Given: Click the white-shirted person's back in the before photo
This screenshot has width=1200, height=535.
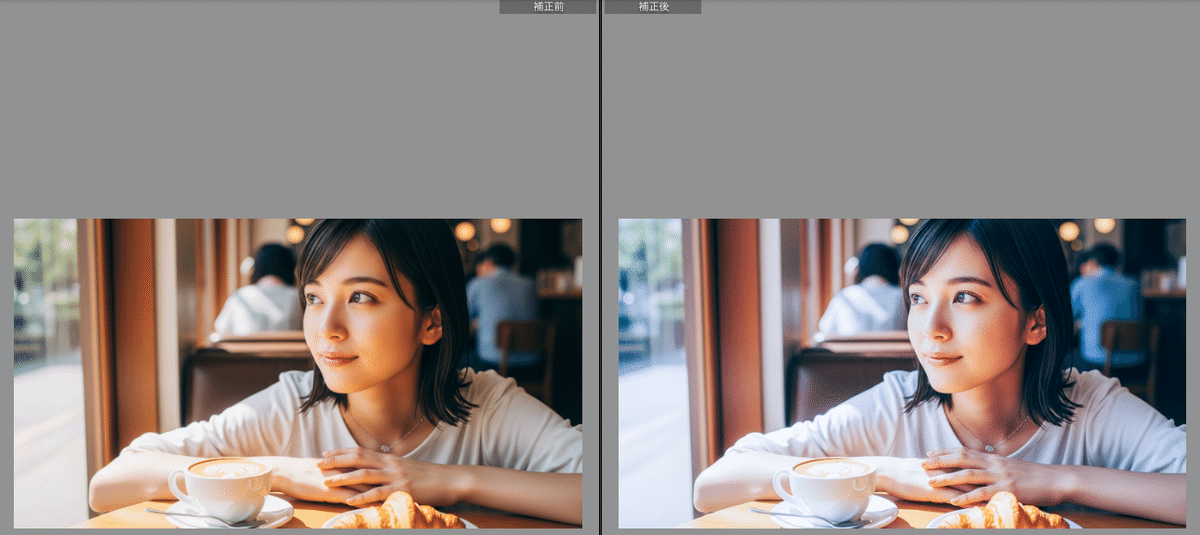Looking at the screenshot, I should tap(262, 305).
